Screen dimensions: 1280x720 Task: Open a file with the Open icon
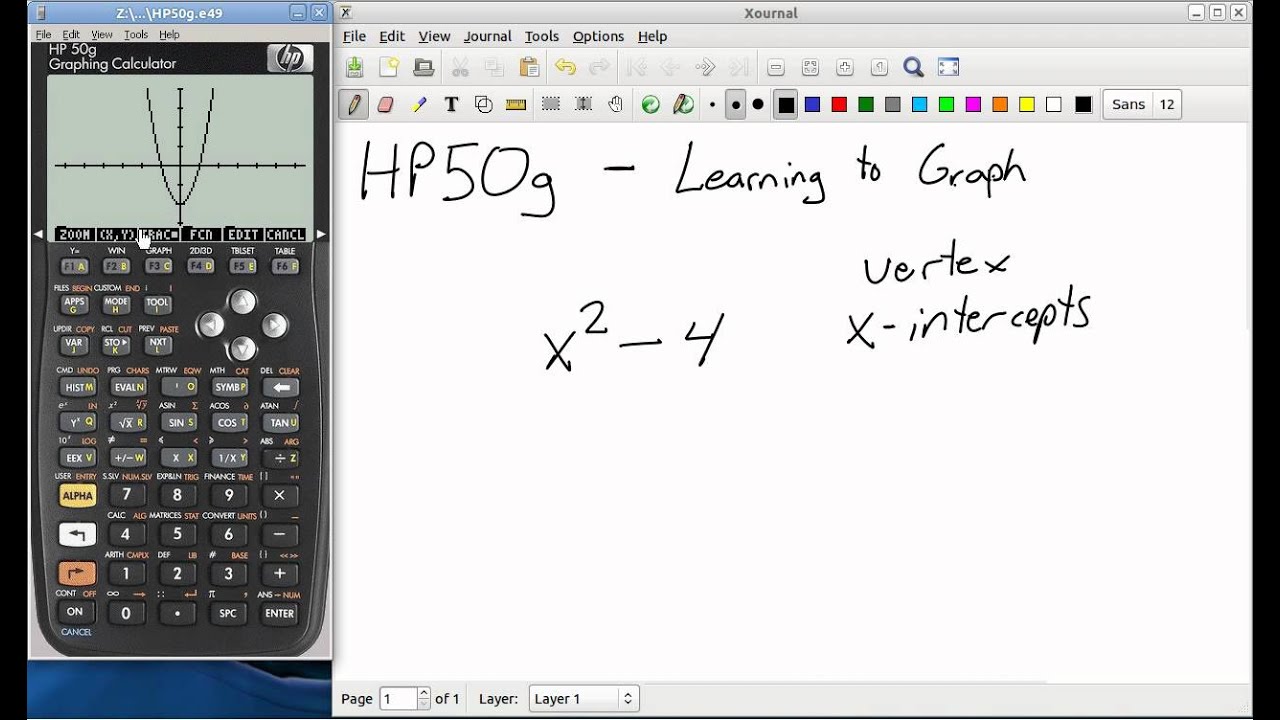coord(423,67)
